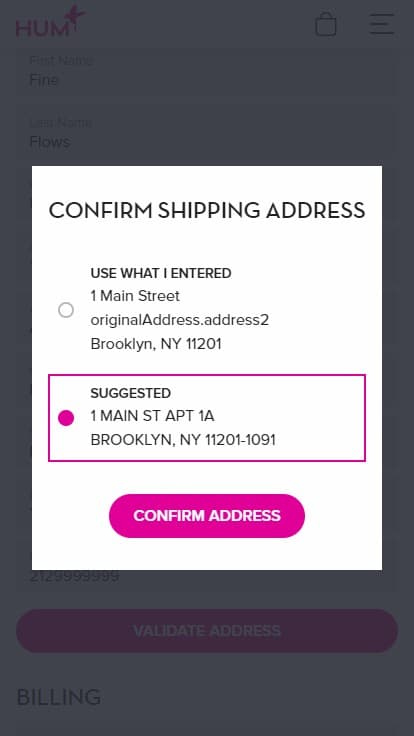414x736 pixels.
Task: Click the First Name field containing Fine
Action: [207, 72]
